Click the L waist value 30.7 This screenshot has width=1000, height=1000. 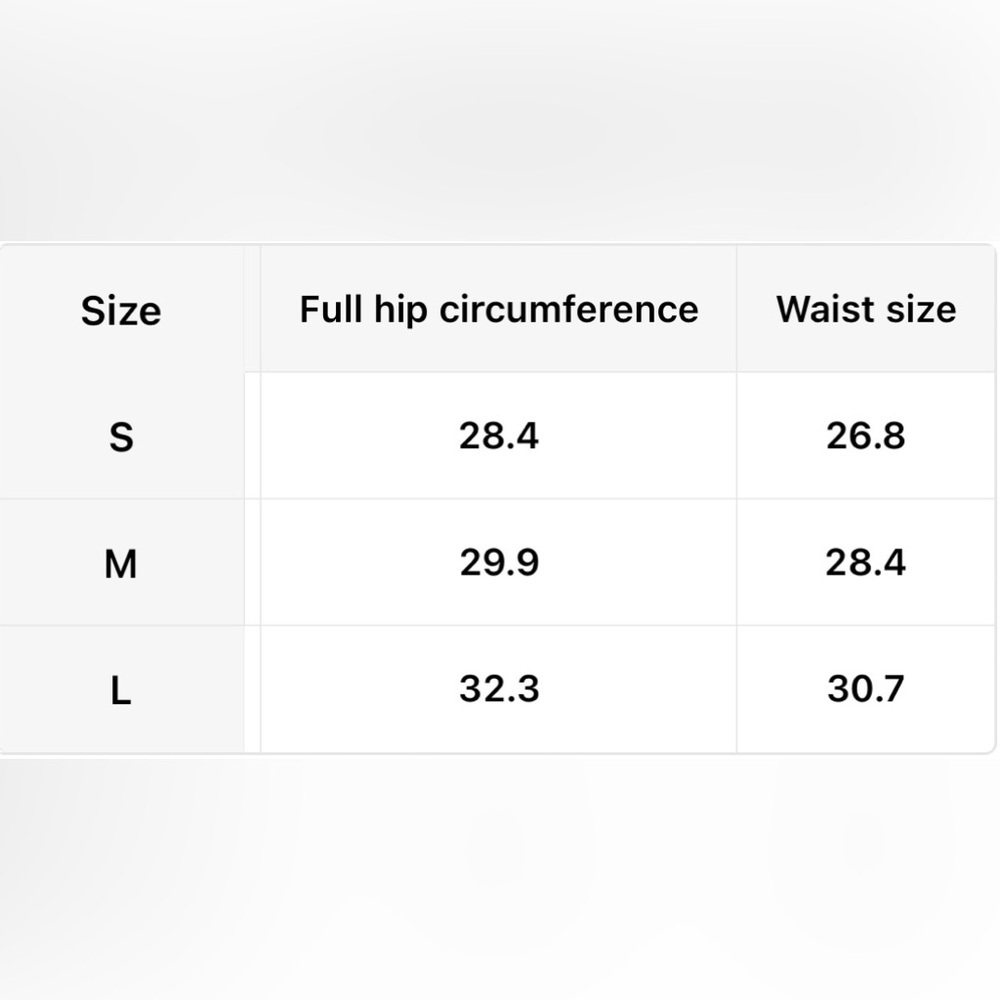[865, 689]
